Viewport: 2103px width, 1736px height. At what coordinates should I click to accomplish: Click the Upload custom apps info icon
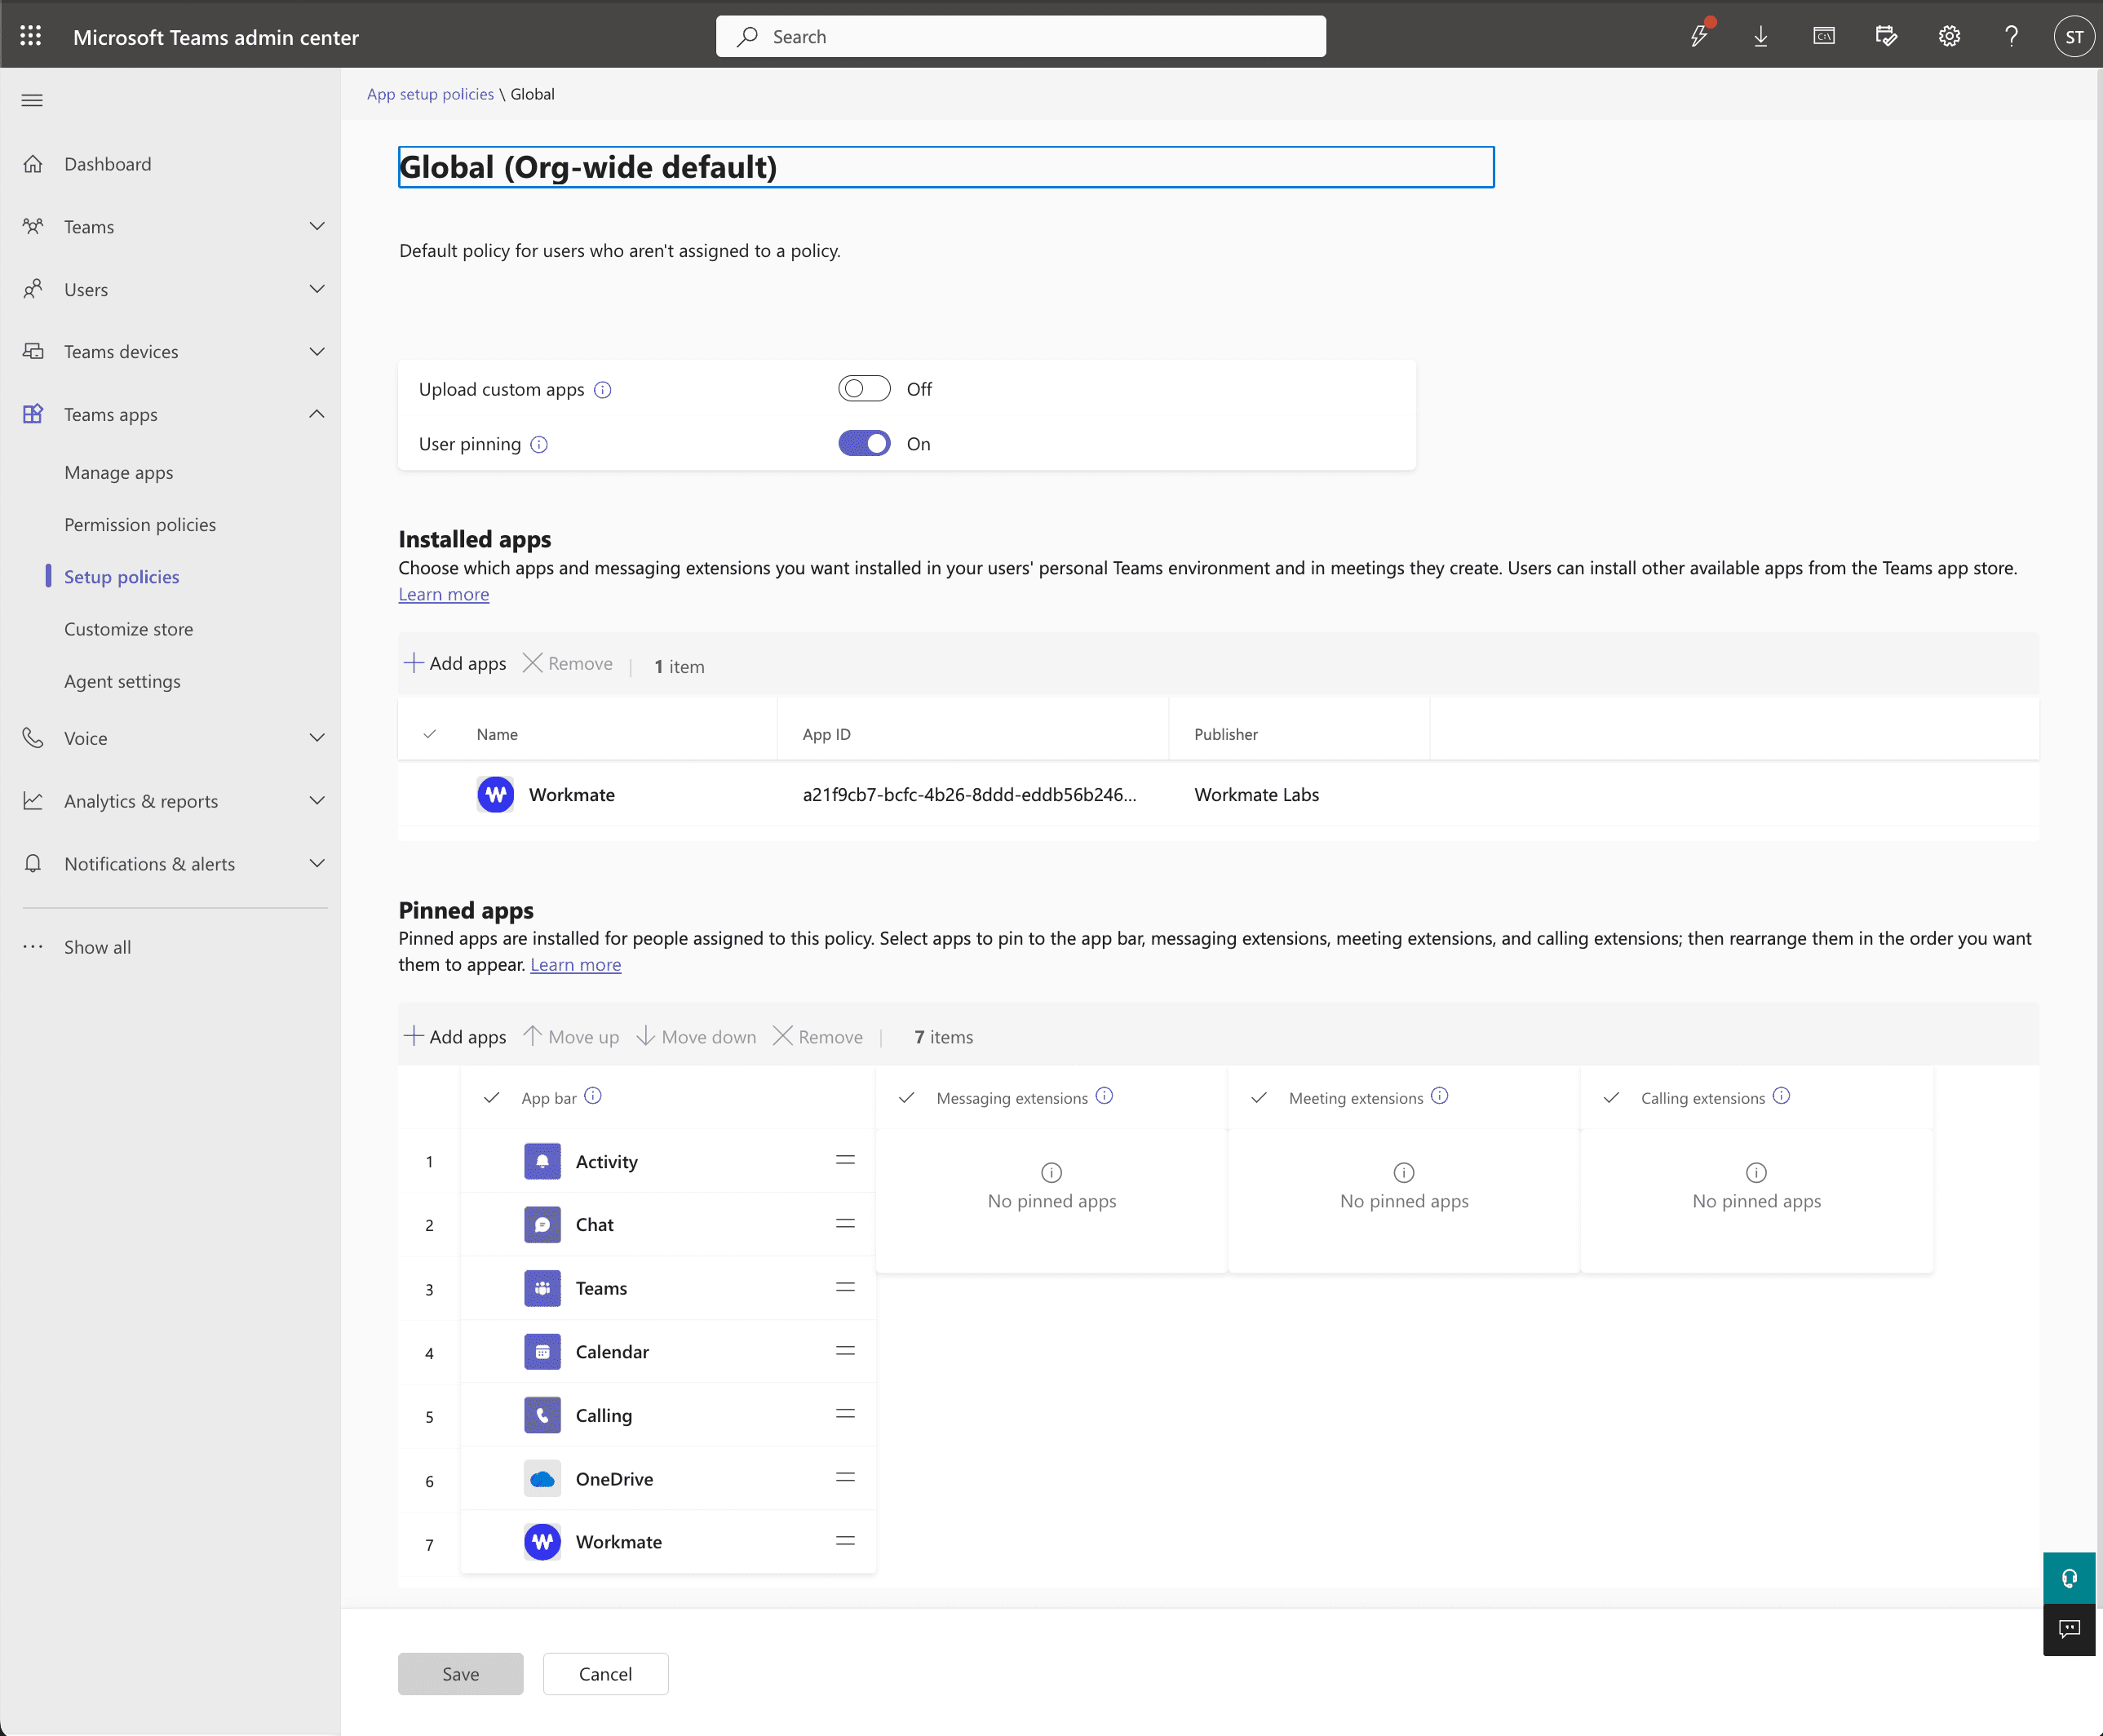602,390
